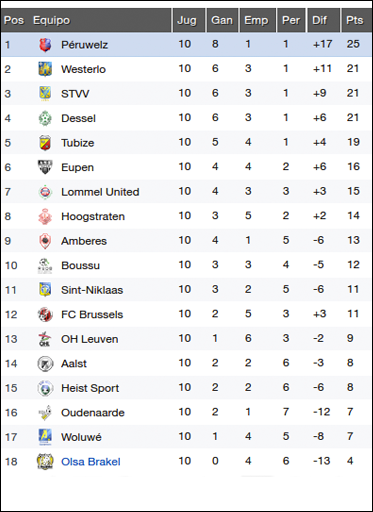Image resolution: width=373 pixels, height=512 pixels.
Task: Click the Amberes red shield icon
Action: (45, 241)
